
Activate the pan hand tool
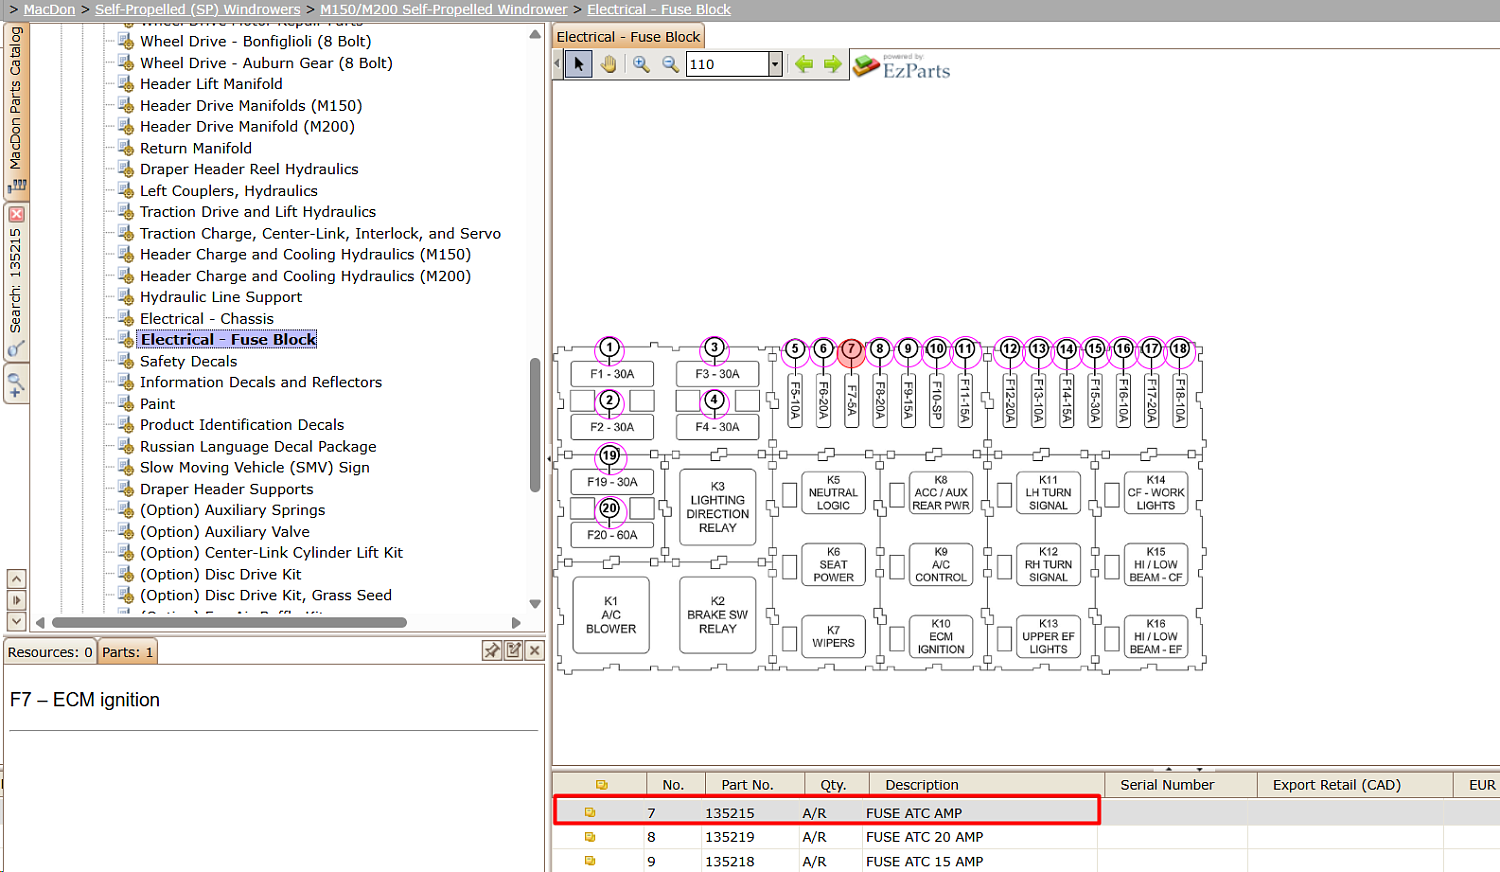tap(608, 64)
